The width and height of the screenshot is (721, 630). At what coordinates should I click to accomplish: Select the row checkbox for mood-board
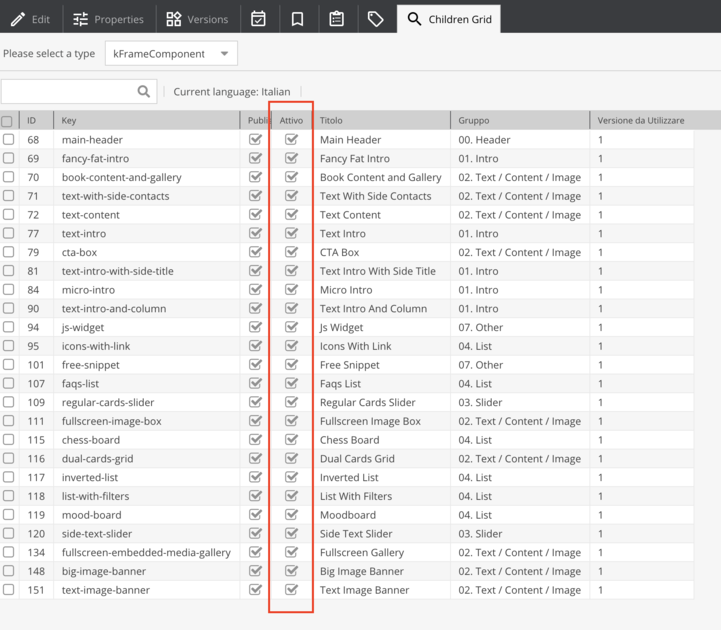[x=8, y=515]
